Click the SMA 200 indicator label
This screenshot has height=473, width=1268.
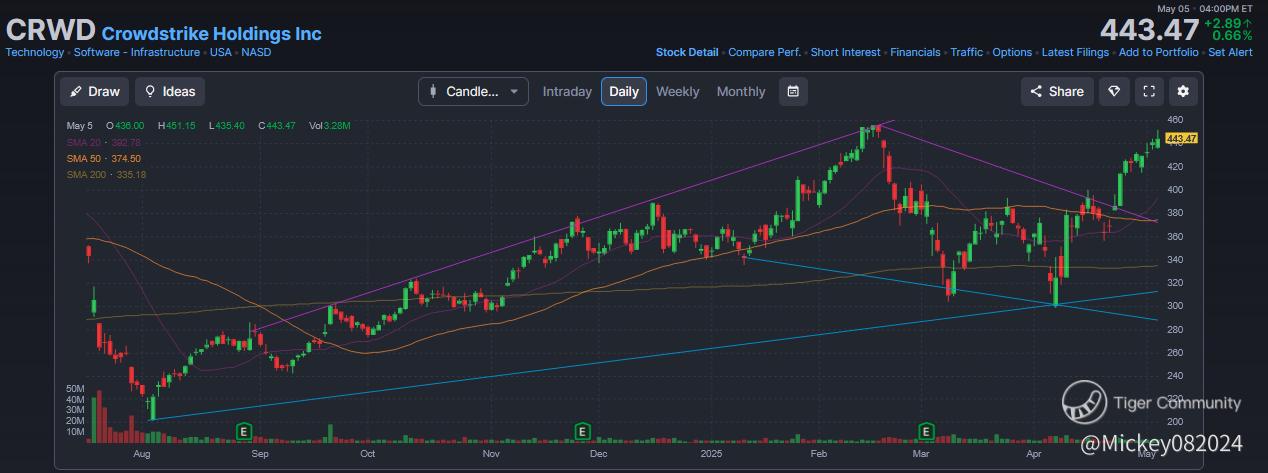107,174
